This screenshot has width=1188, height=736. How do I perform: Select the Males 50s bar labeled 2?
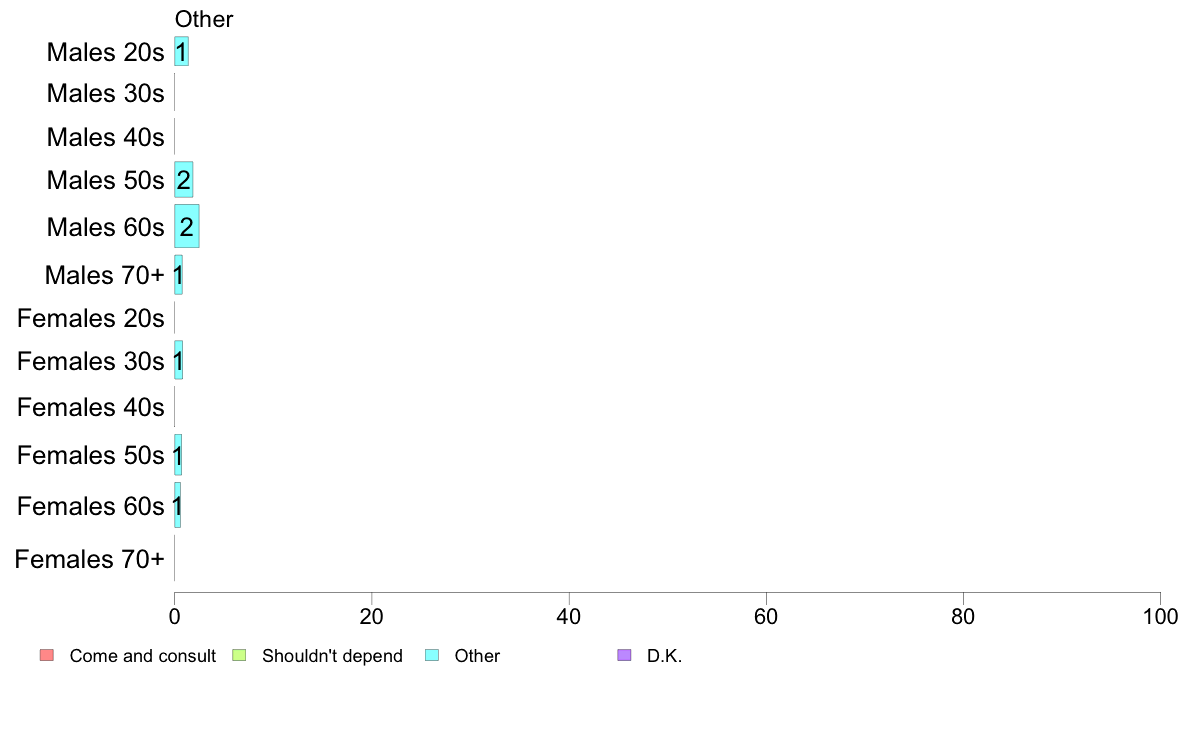[x=184, y=180]
